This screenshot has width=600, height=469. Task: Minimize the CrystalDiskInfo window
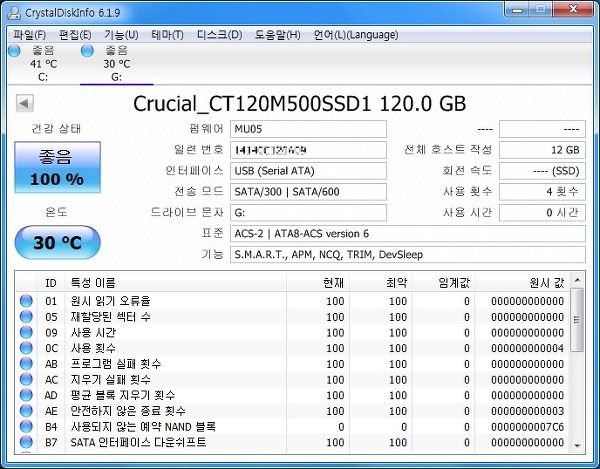[x=517, y=10]
